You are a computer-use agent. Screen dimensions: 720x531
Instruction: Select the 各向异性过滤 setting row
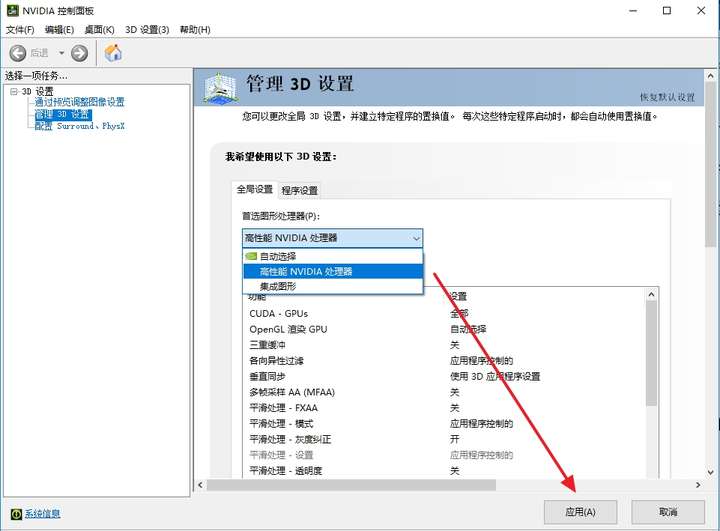tap(444, 361)
